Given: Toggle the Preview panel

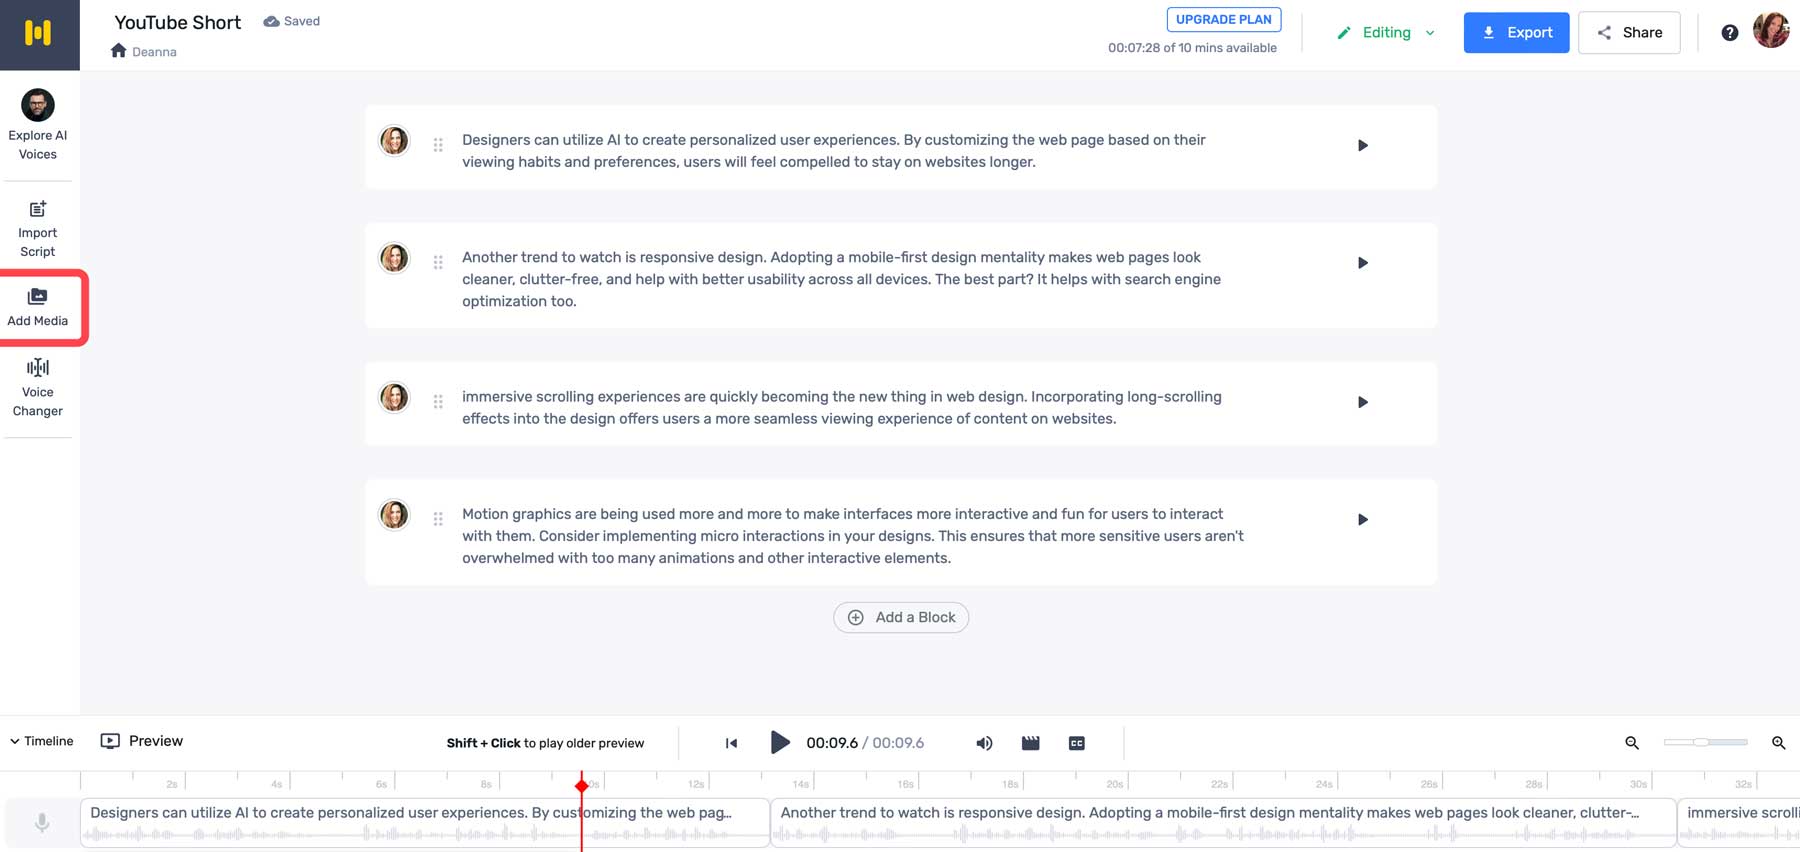Looking at the screenshot, I should [142, 741].
